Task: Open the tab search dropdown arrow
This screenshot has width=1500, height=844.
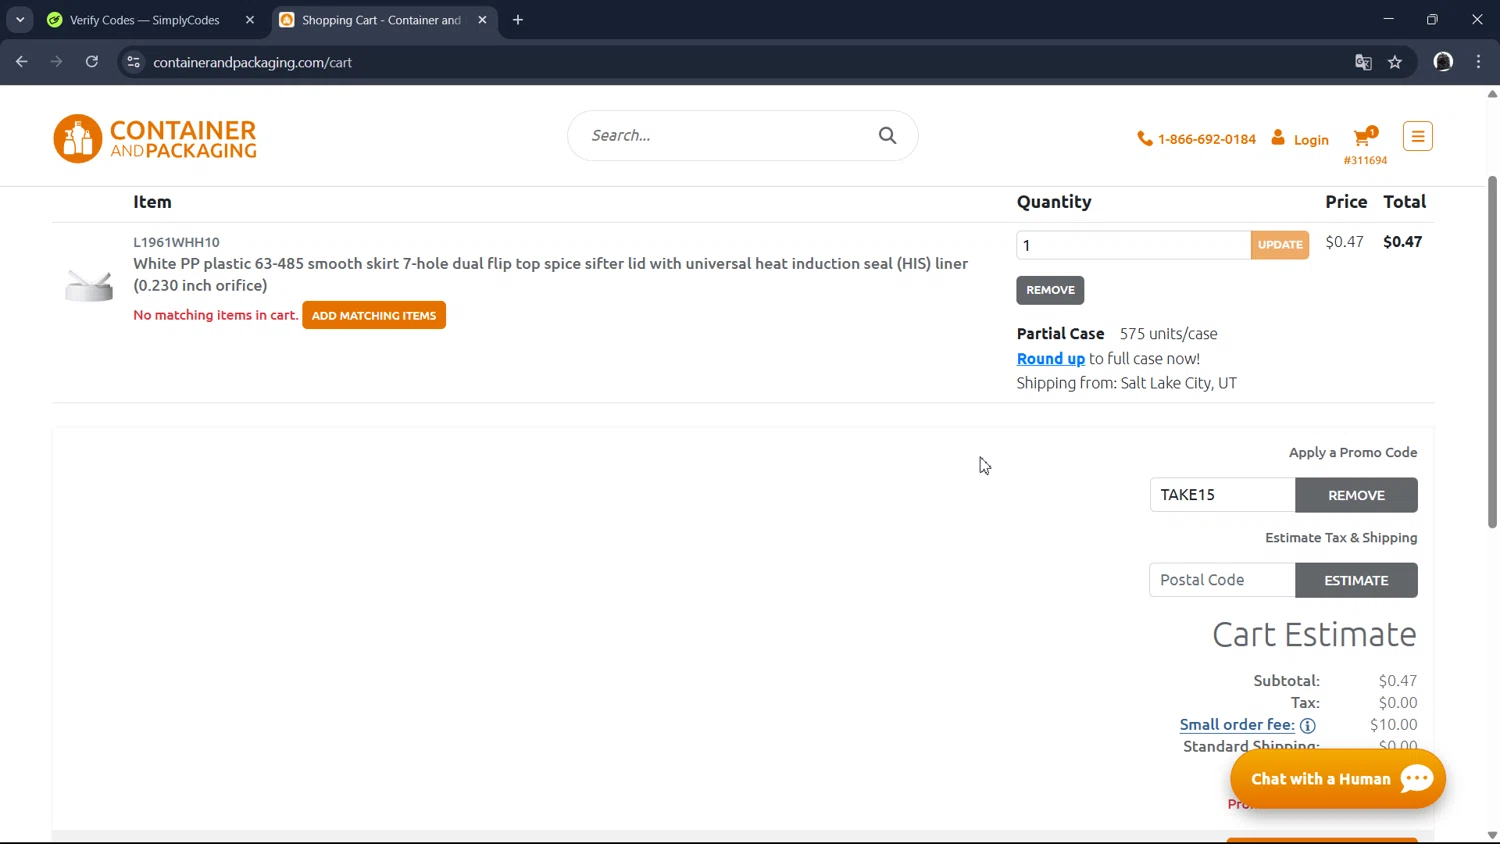Action: (x=20, y=20)
